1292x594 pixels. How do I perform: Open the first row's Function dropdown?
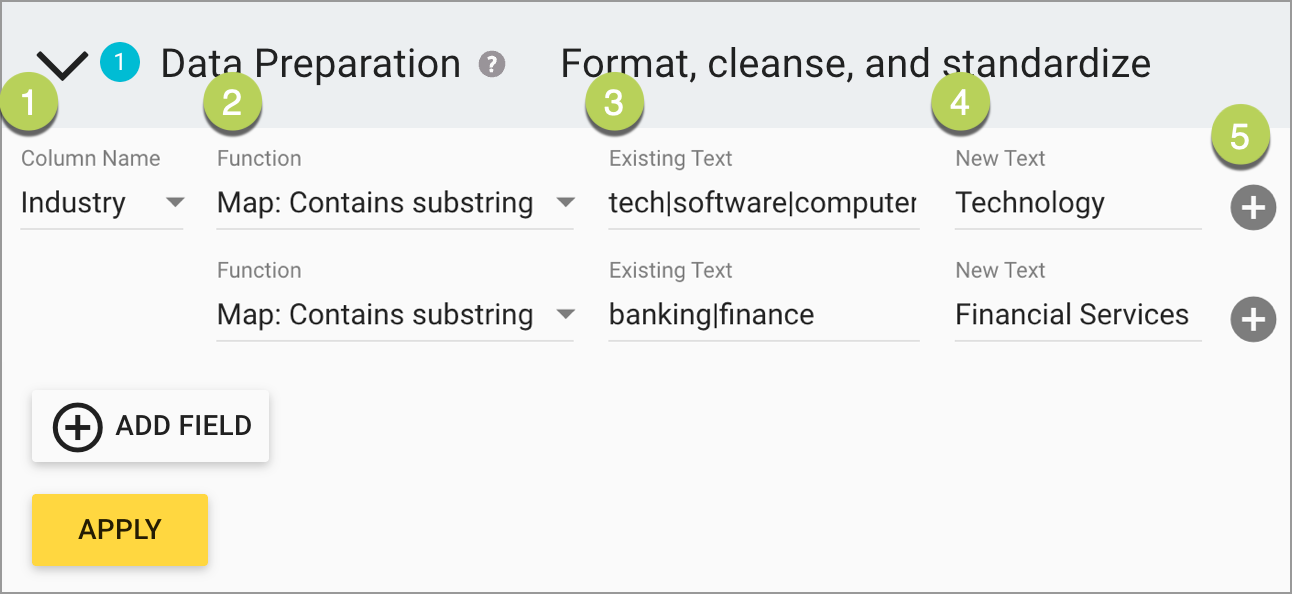click(395, 203)
